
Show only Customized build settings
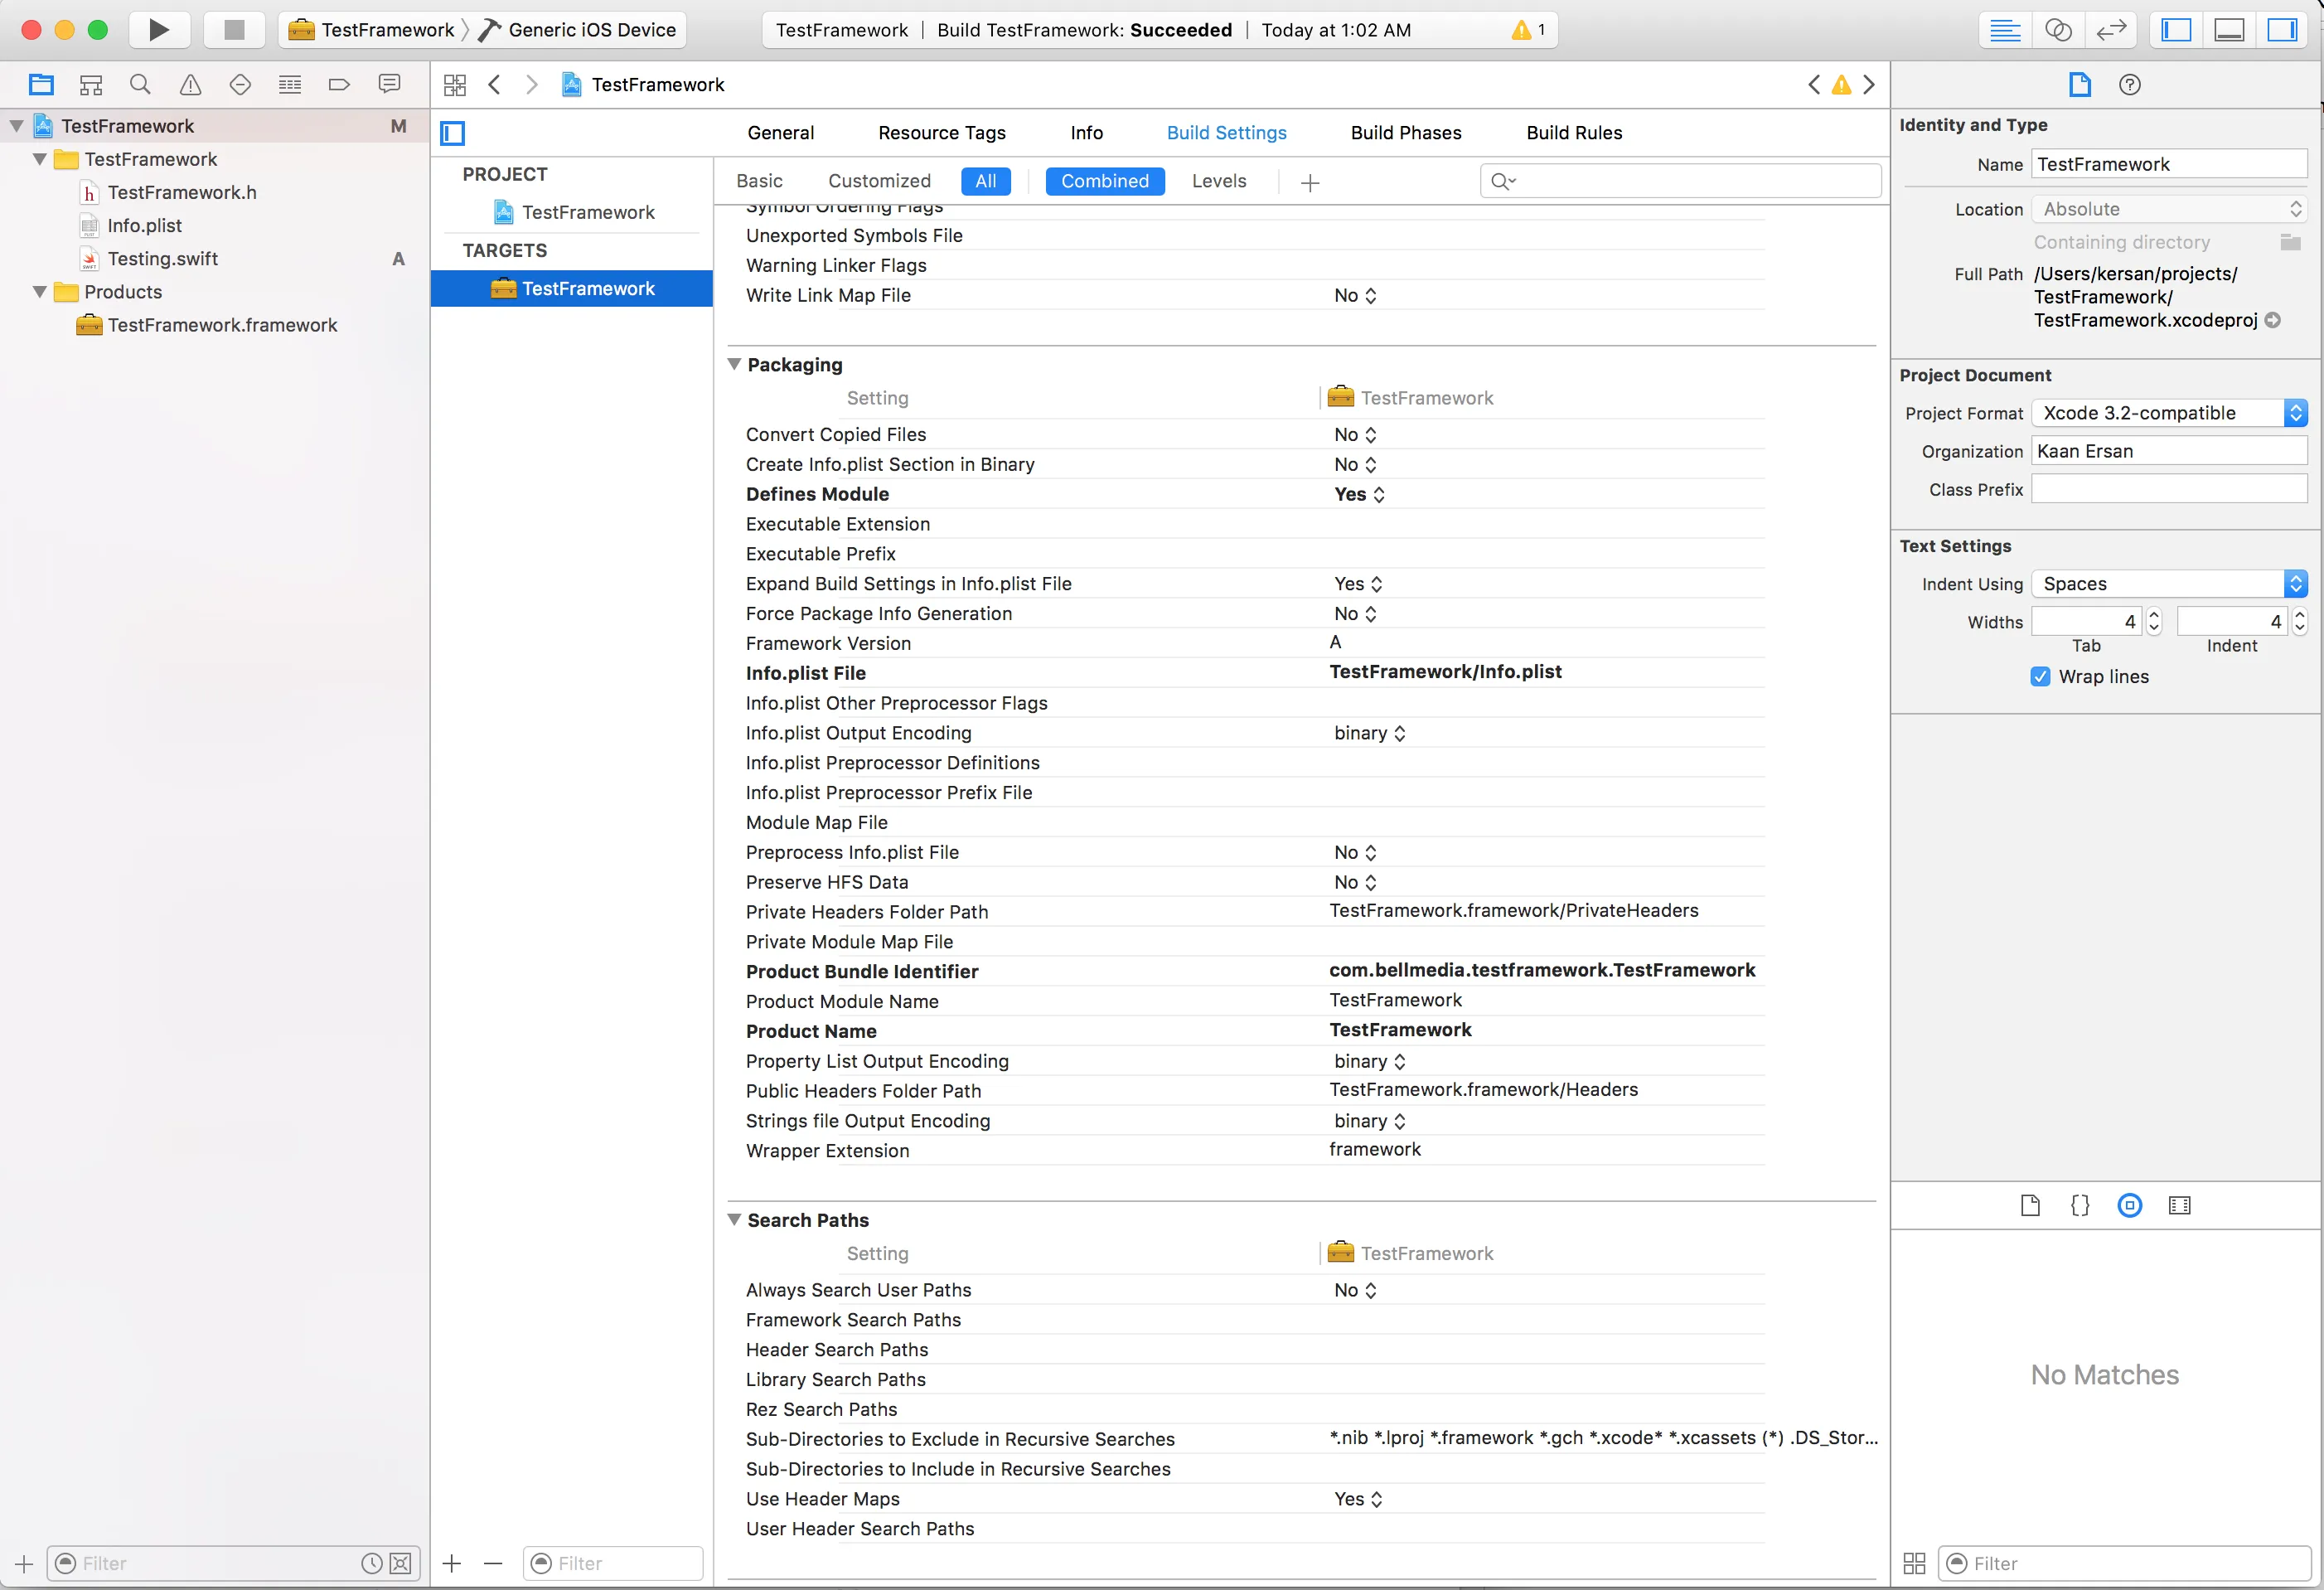[878, 181]
